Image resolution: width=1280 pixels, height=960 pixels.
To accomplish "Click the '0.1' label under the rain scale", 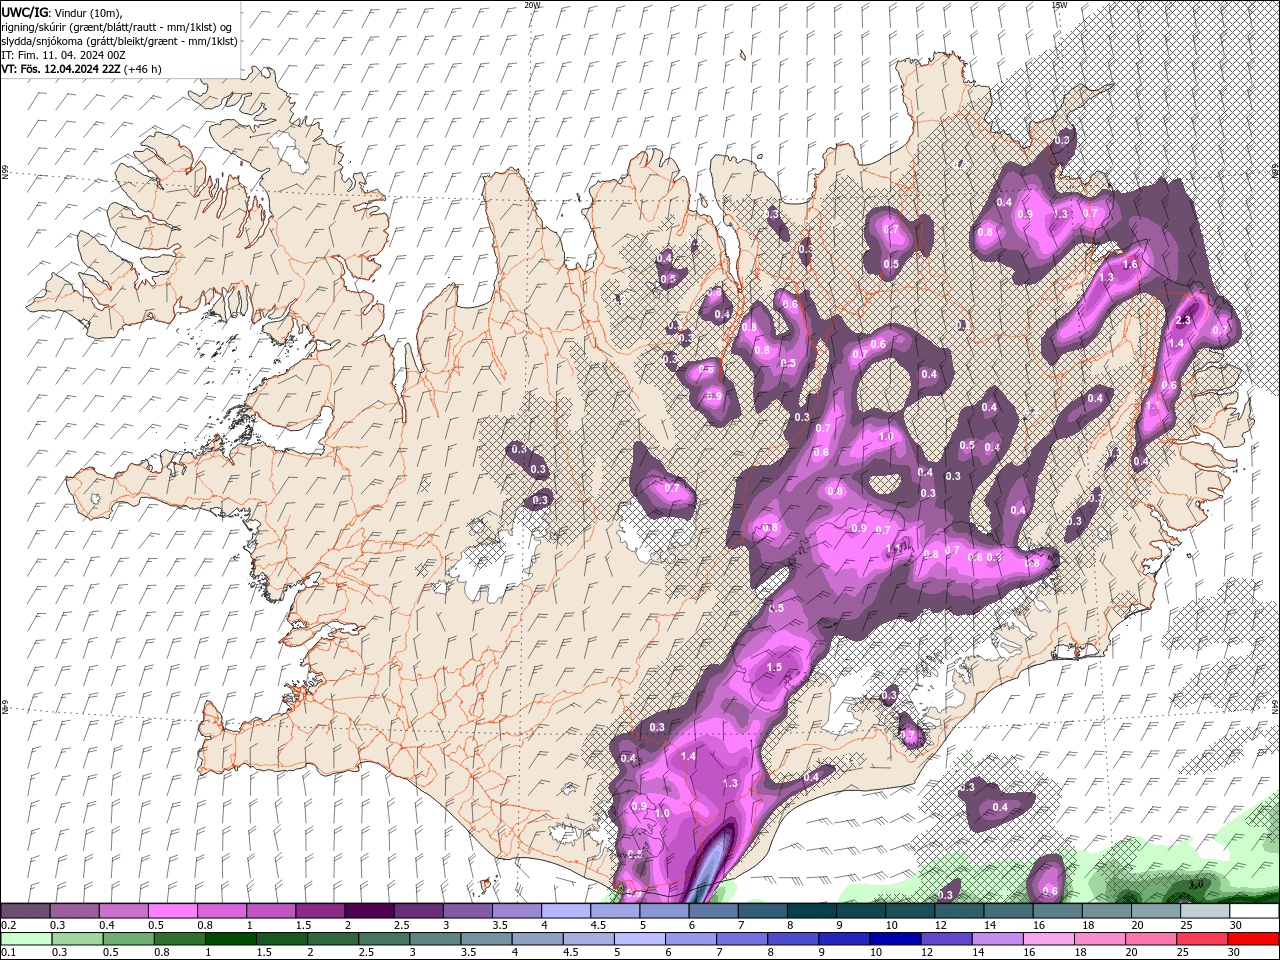I will tap(8, 953).
